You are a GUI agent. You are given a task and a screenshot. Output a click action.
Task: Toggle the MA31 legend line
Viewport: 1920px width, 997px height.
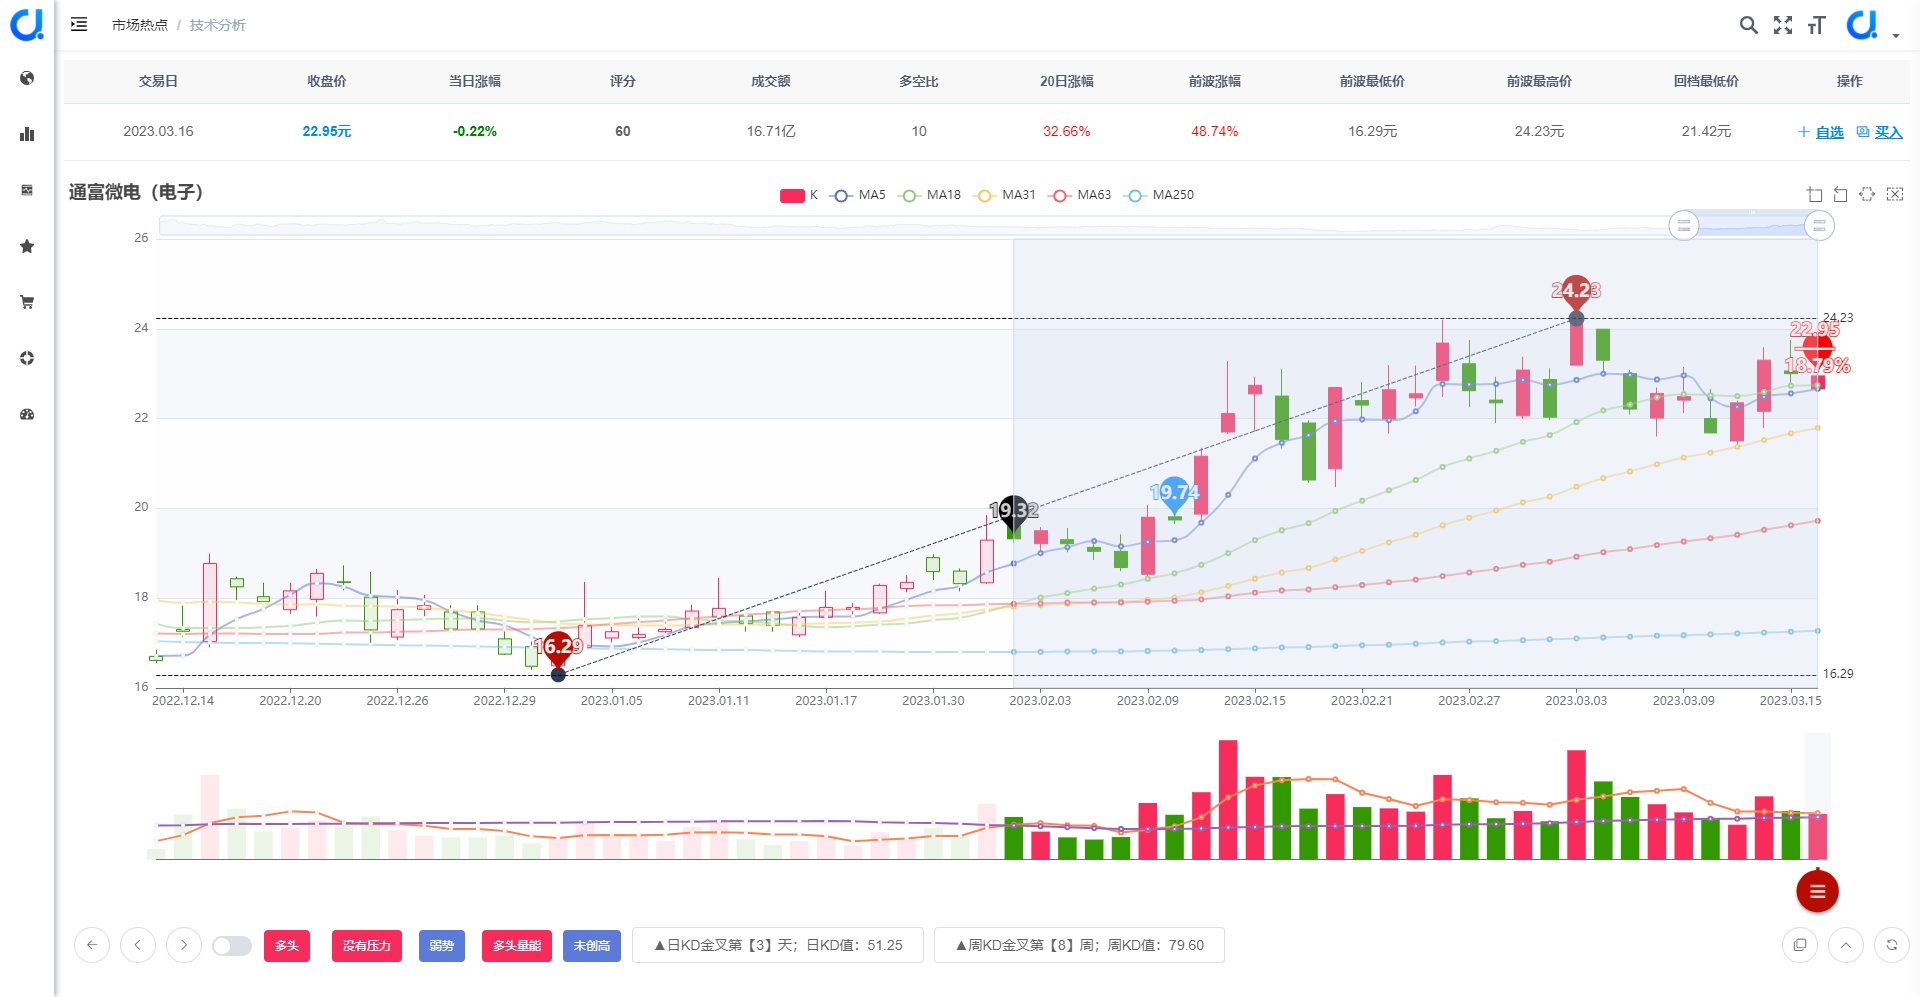coord(1006,195)
